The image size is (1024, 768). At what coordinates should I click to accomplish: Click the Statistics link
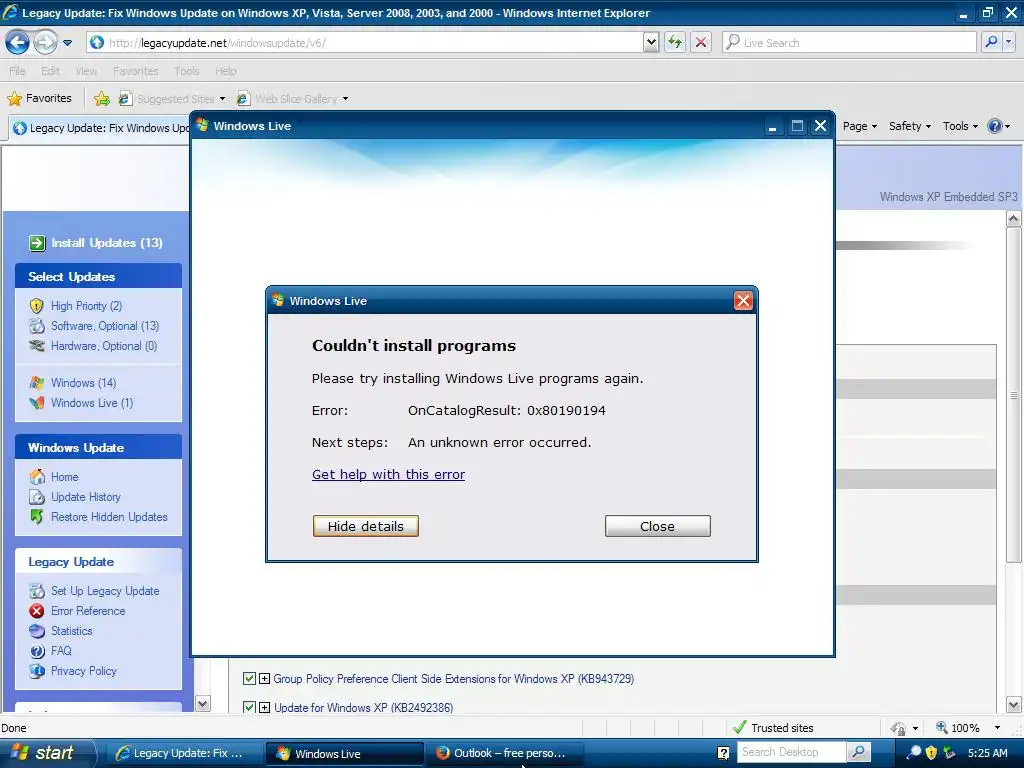pyautogui.click(x=72, y=631)
